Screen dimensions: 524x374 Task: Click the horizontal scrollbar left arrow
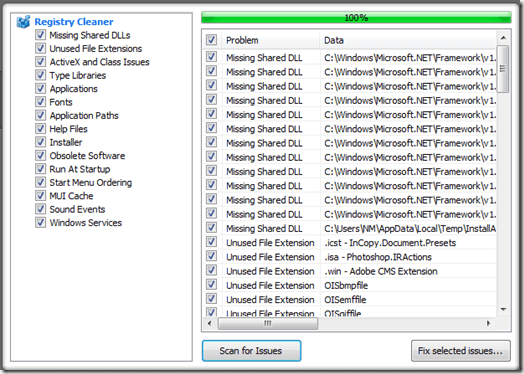tap(210, 323)
